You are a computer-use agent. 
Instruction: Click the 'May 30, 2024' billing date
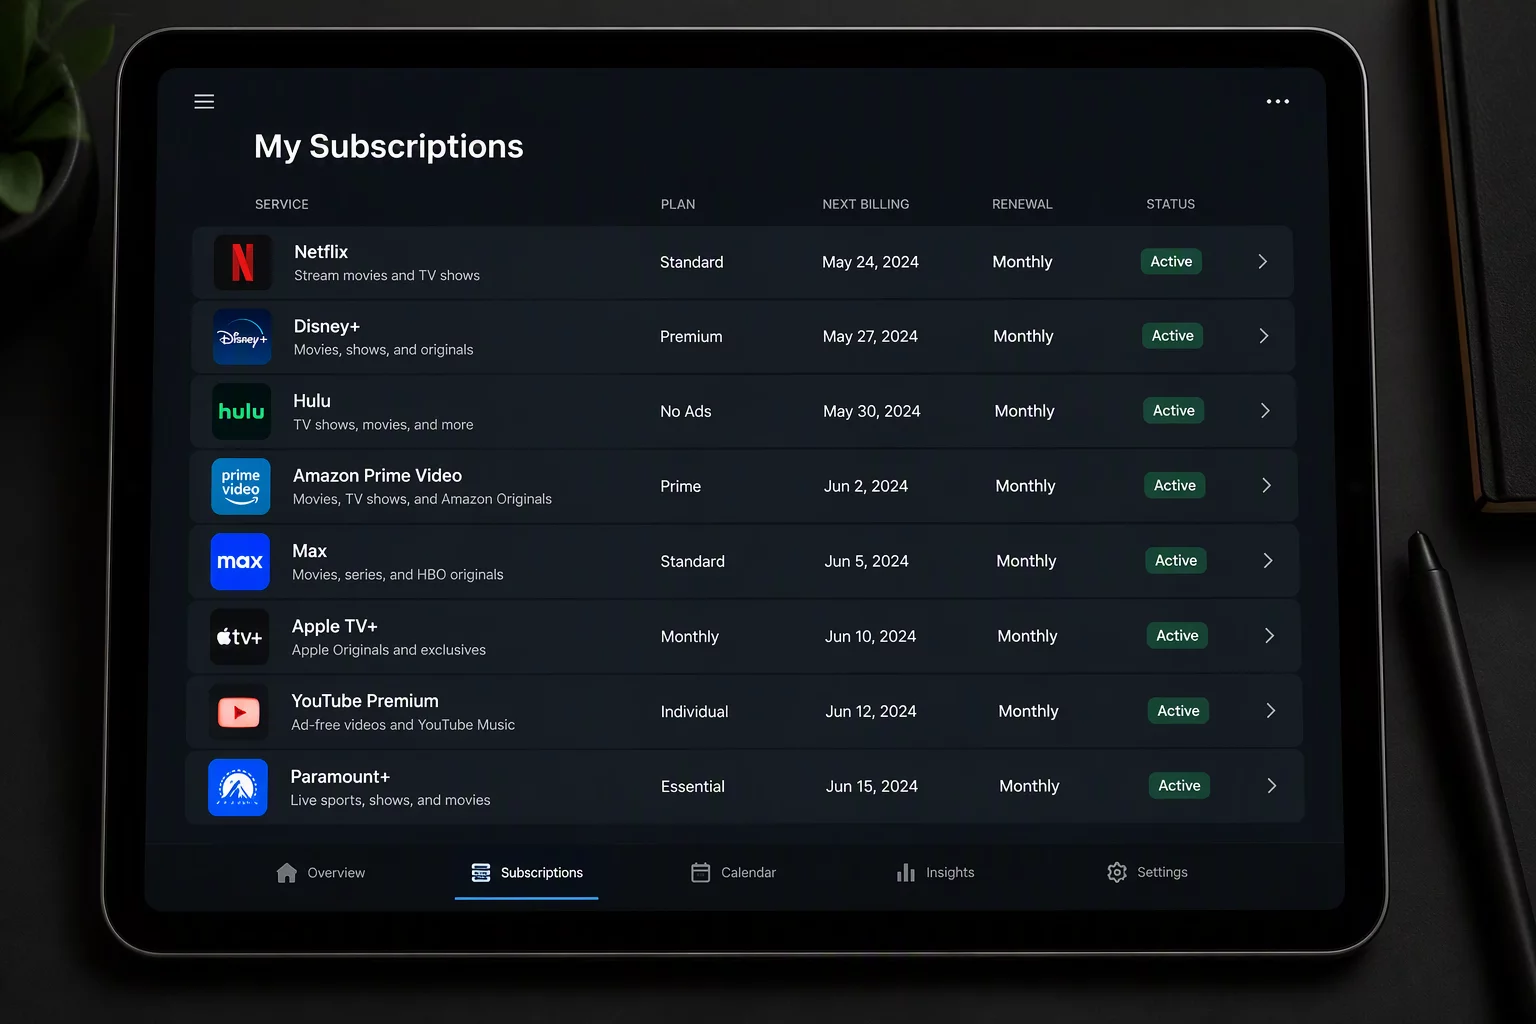coord(872,411)
